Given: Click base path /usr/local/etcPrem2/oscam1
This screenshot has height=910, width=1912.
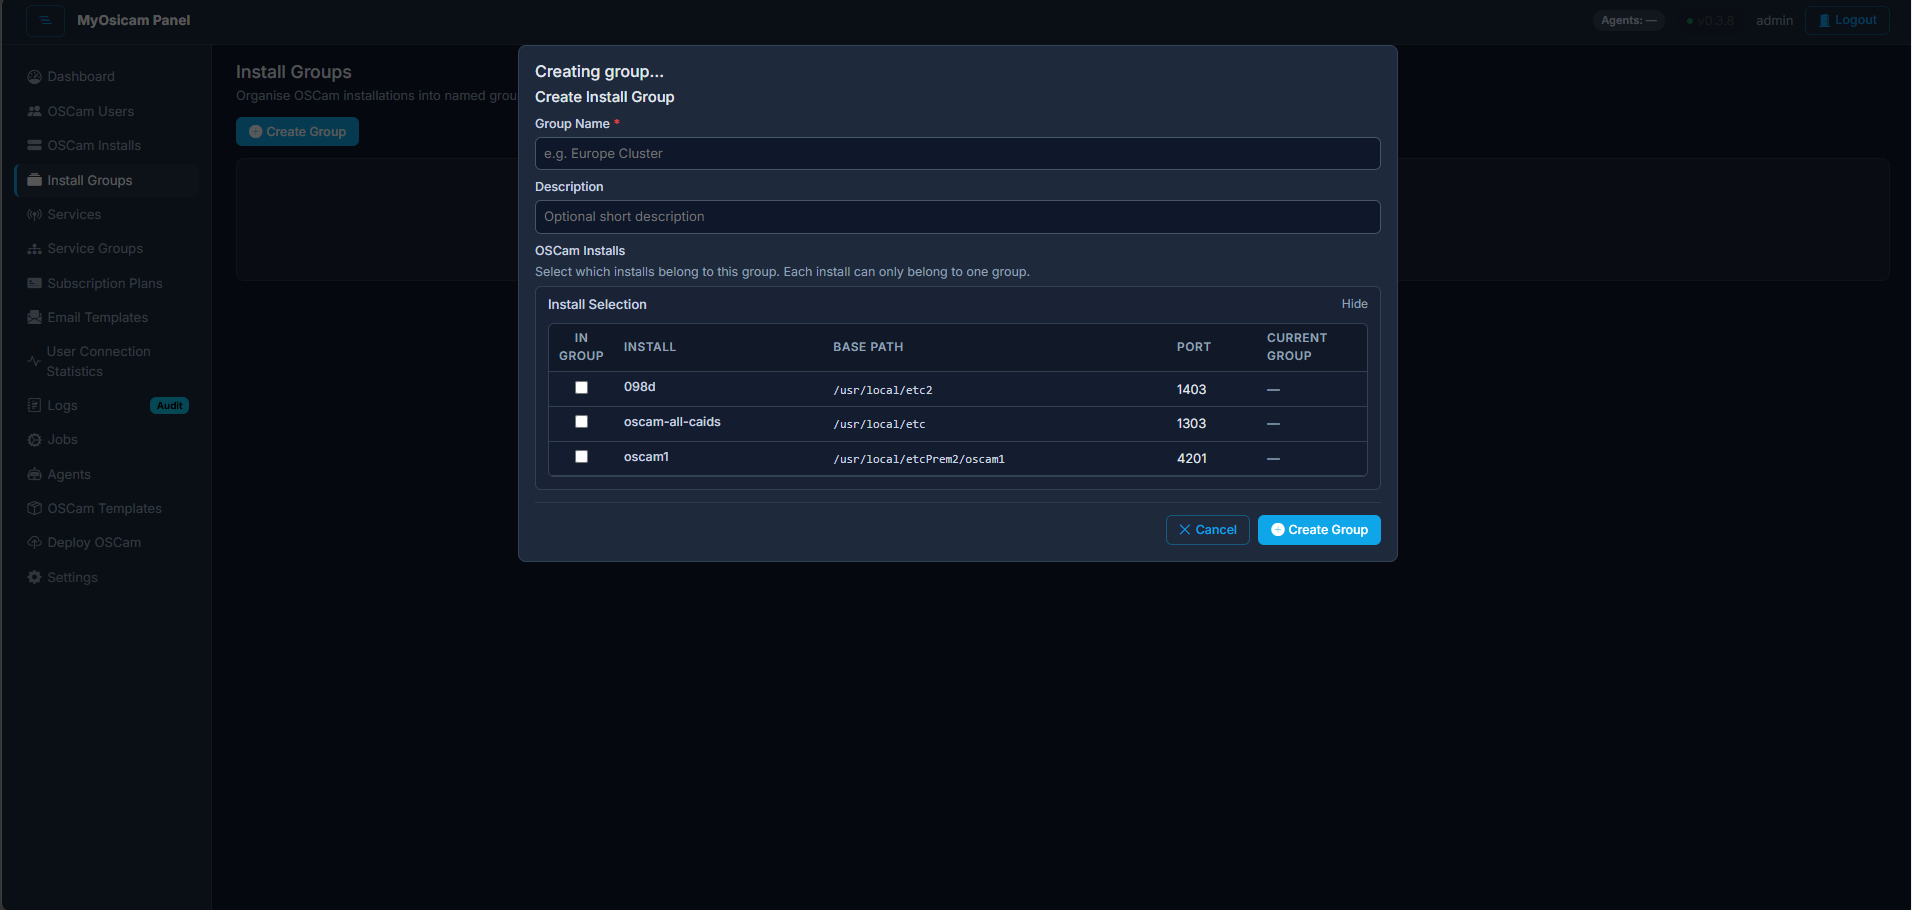Looking at the screenshot, I should [919, 459].
